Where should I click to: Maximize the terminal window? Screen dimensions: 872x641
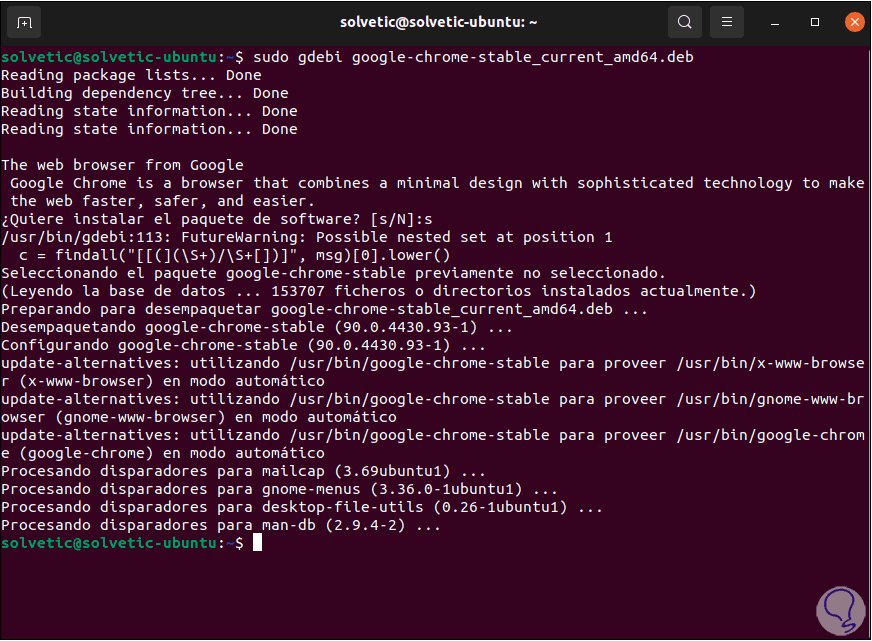click(x=815, y=21)
